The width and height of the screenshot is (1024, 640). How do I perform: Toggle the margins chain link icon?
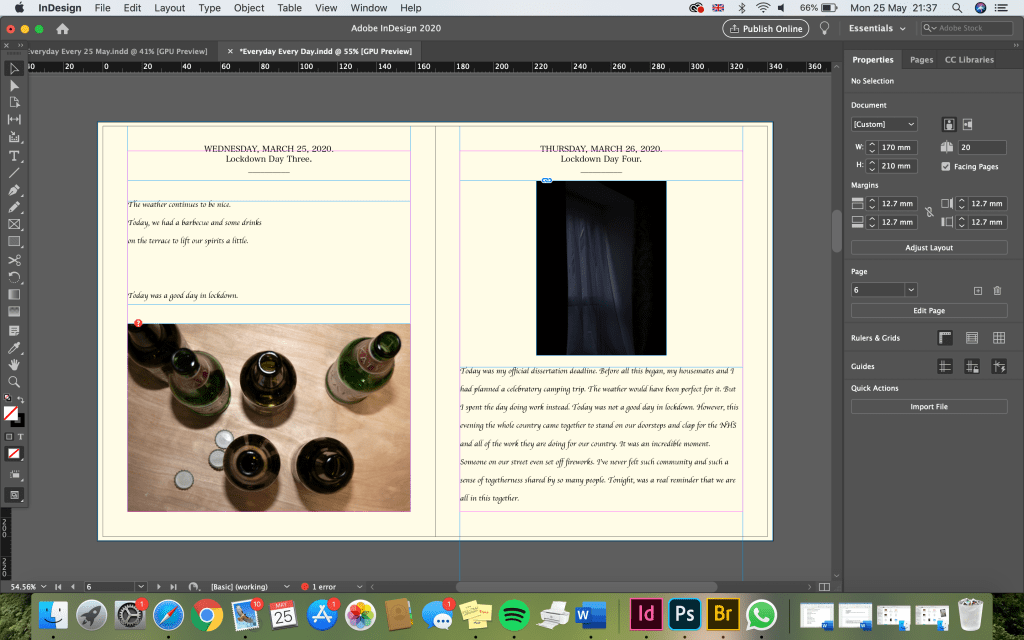[x=928, y=212]
